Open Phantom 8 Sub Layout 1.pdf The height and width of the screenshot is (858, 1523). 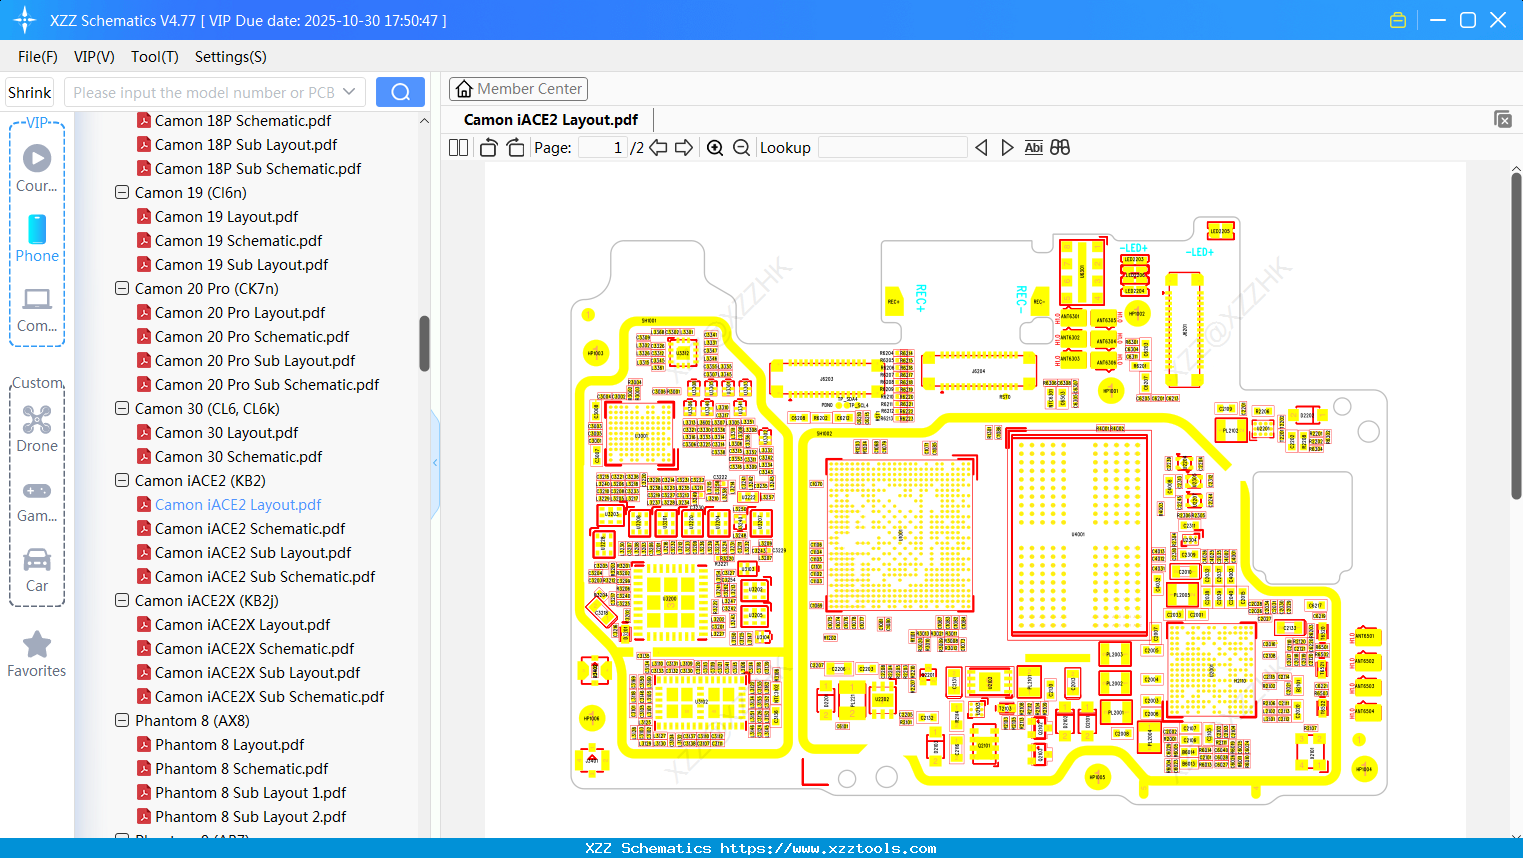251,792
